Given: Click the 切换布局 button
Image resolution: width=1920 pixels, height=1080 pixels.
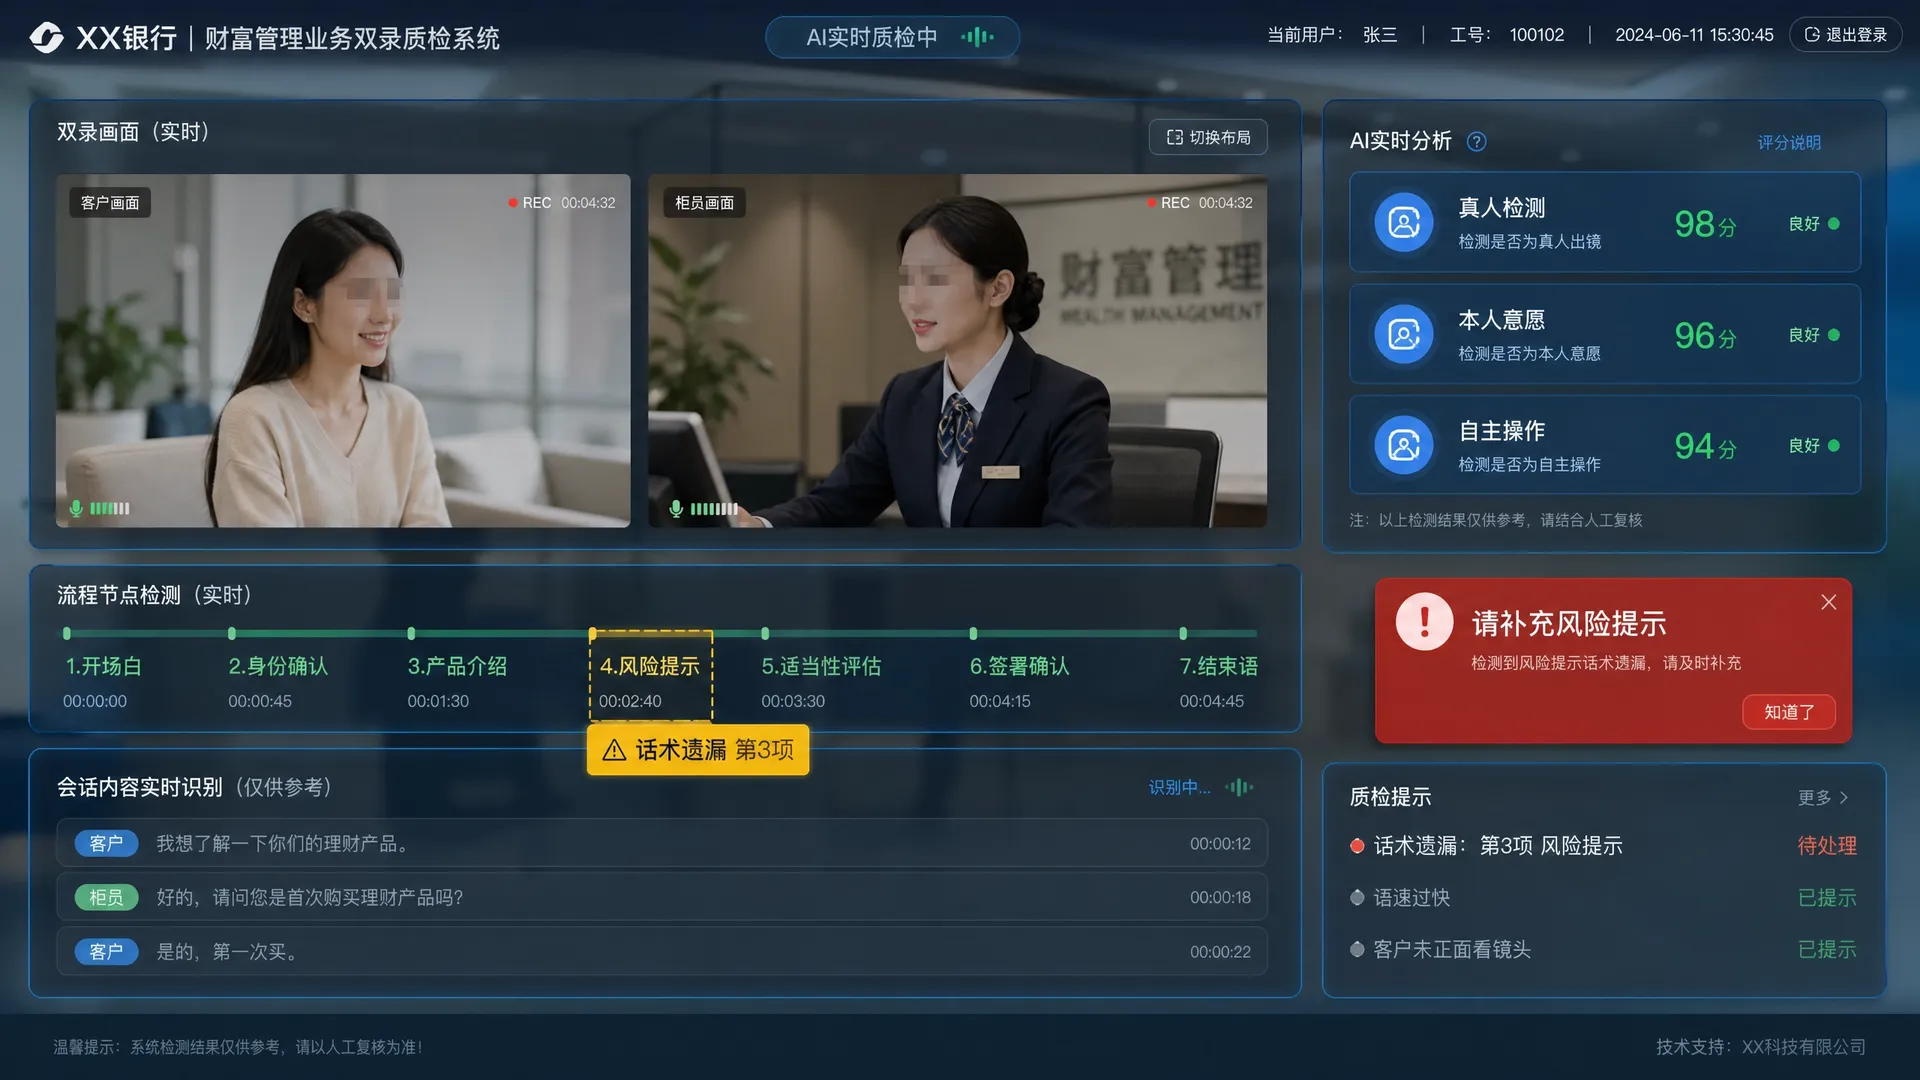Looking at the screenshot, I should click(1208, 137).
